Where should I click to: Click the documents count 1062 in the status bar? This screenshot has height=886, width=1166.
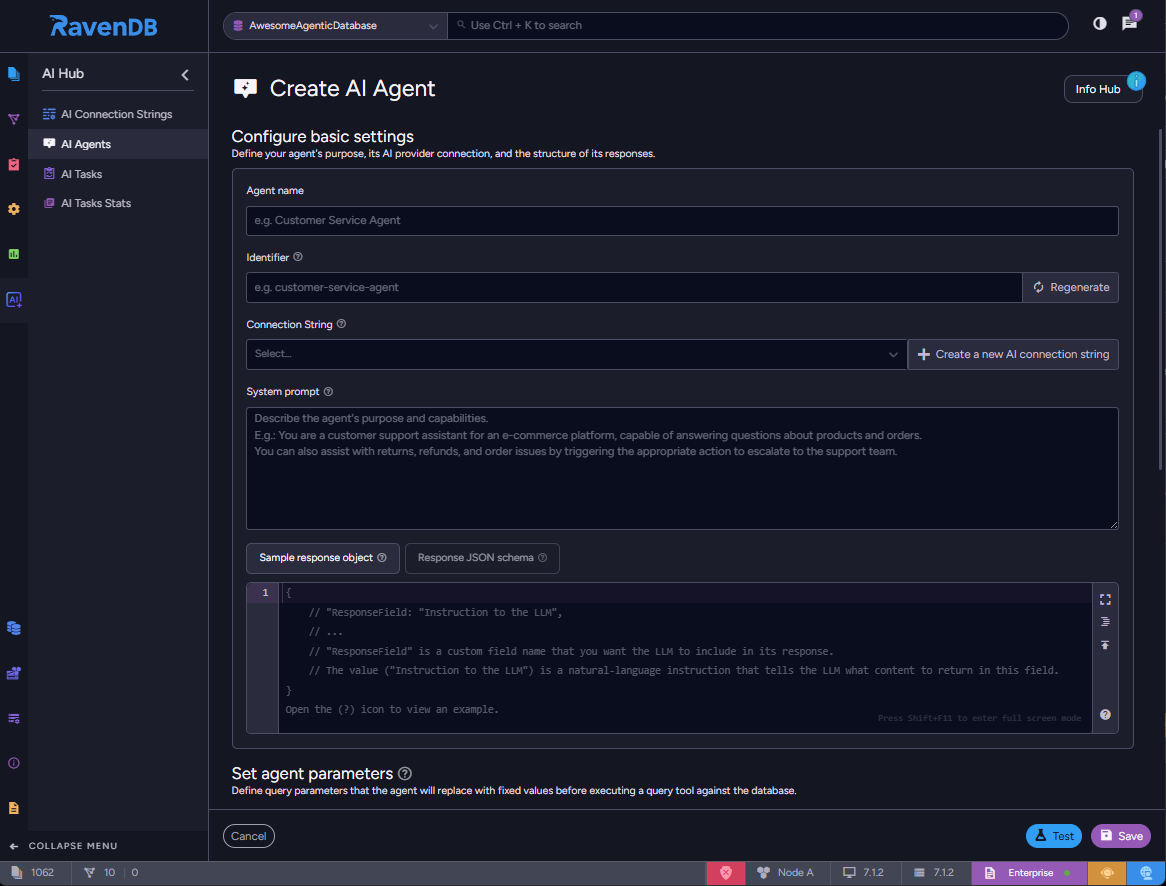(x=33, y=873)
